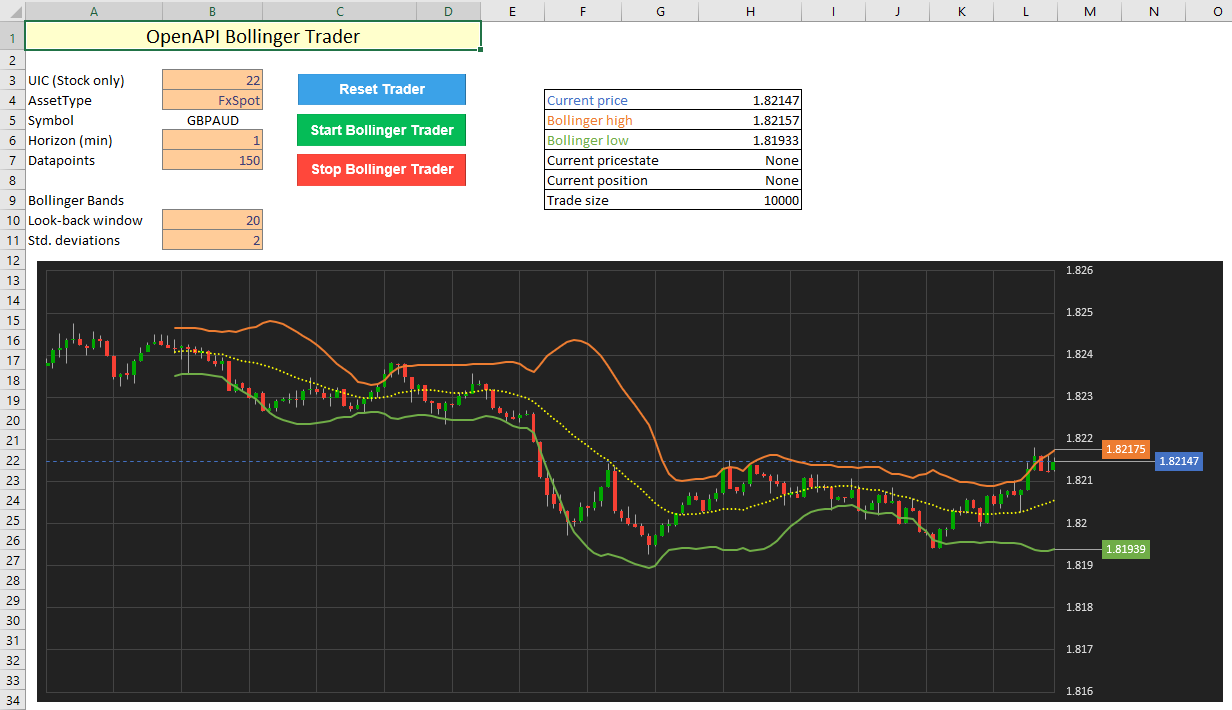Select the Datapoints cell showing 150
The height and width of the screenshot is (710, 1232).
click(x=212, y=160)
